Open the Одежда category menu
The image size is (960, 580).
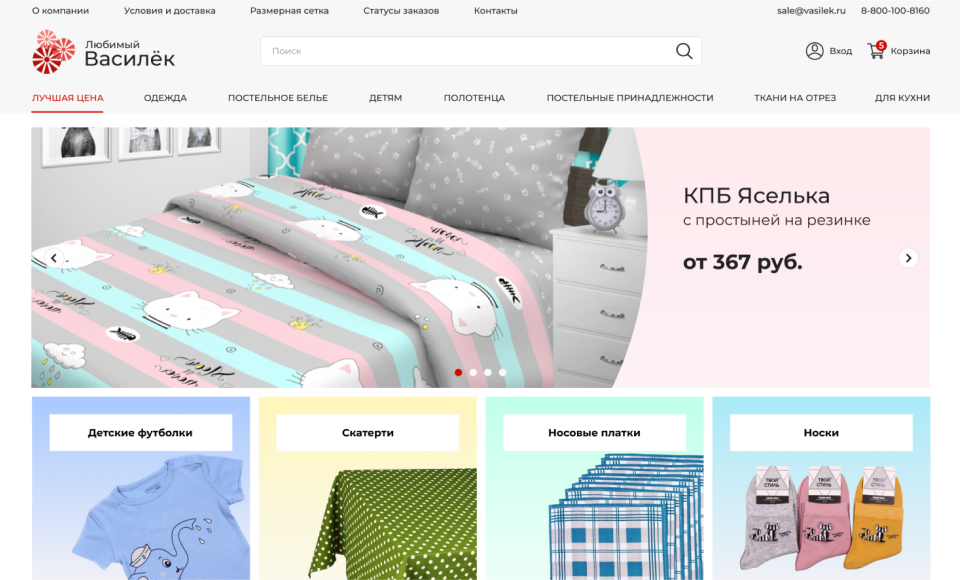[x=165, y=98]
